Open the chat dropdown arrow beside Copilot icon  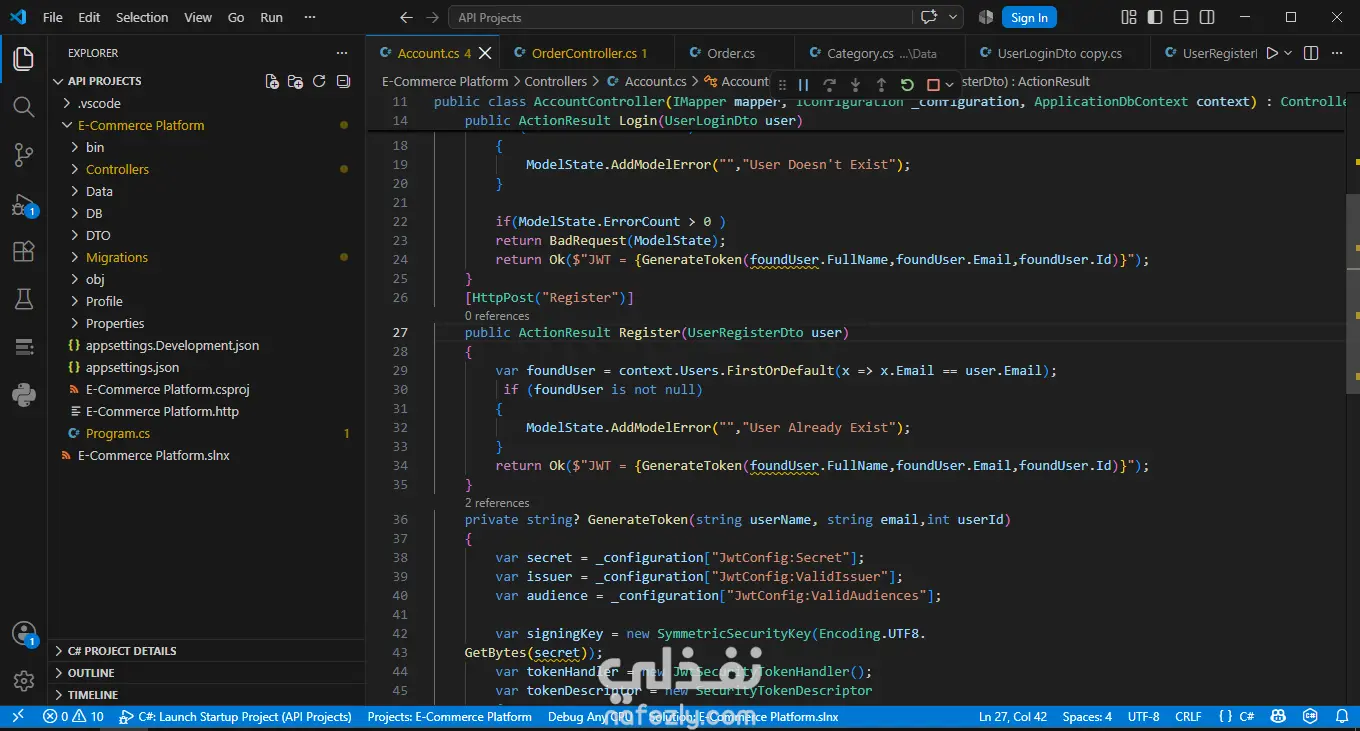click(952, 17)
